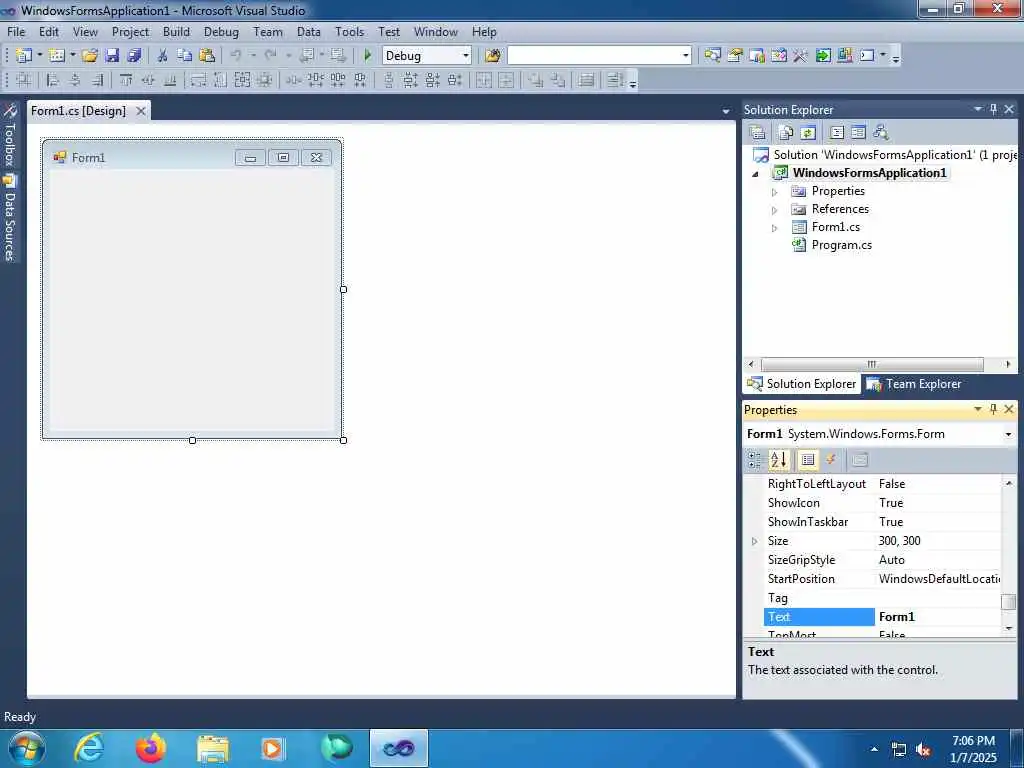The height and width of the screenshot is (768, 1024).
Task: Click the Save All toolbar icon
Action: [135, 56]
